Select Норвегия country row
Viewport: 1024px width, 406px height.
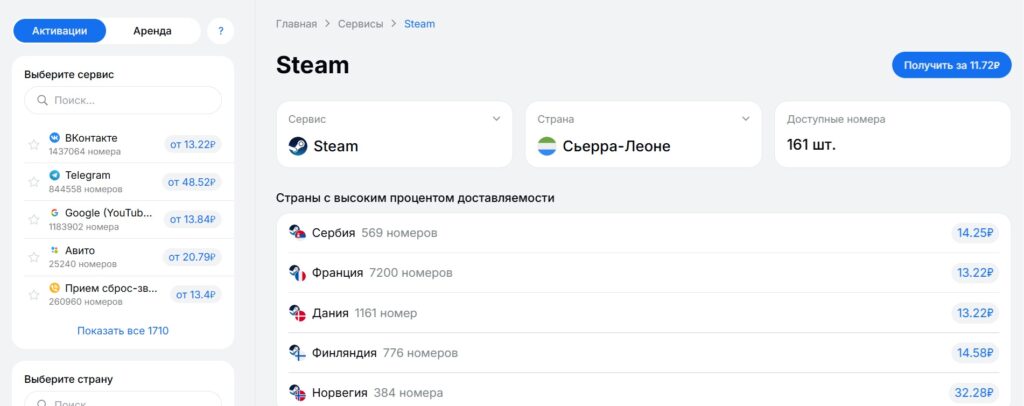(643, 393)
